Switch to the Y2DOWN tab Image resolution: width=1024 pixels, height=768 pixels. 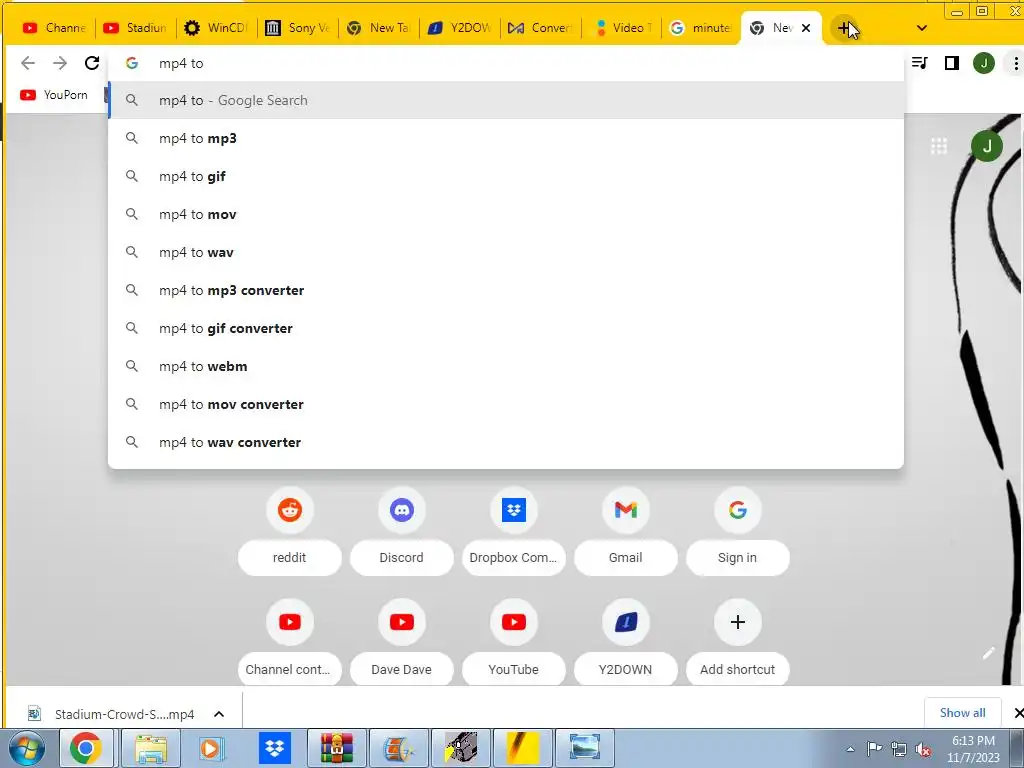459,28
